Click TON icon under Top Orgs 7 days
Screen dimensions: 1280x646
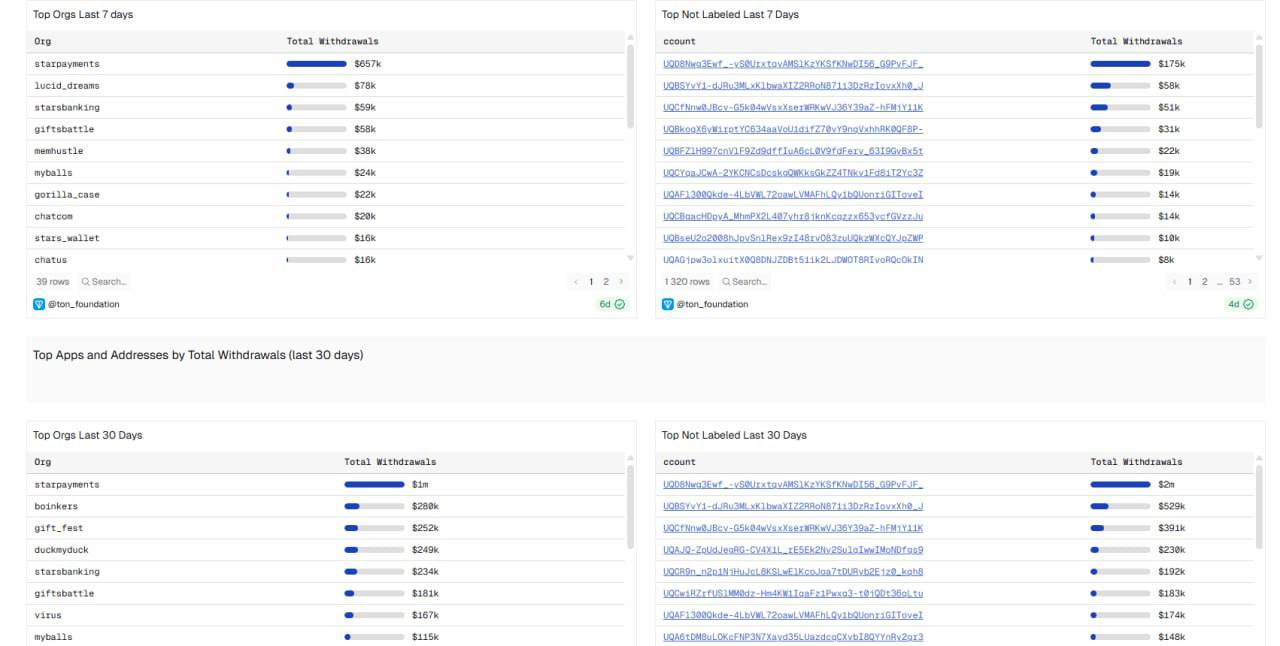click(x=39, y=304)
